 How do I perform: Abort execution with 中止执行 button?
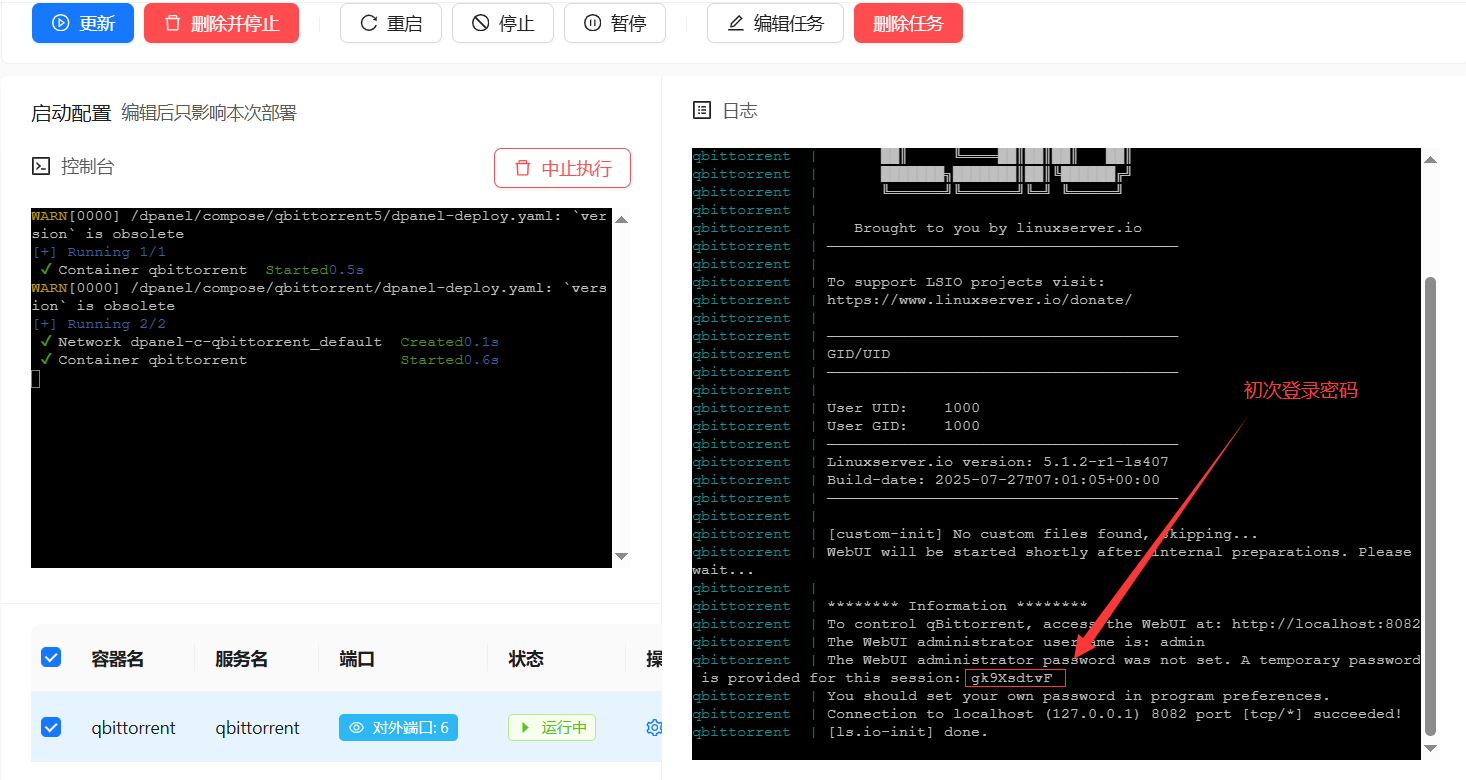point(562,168)
